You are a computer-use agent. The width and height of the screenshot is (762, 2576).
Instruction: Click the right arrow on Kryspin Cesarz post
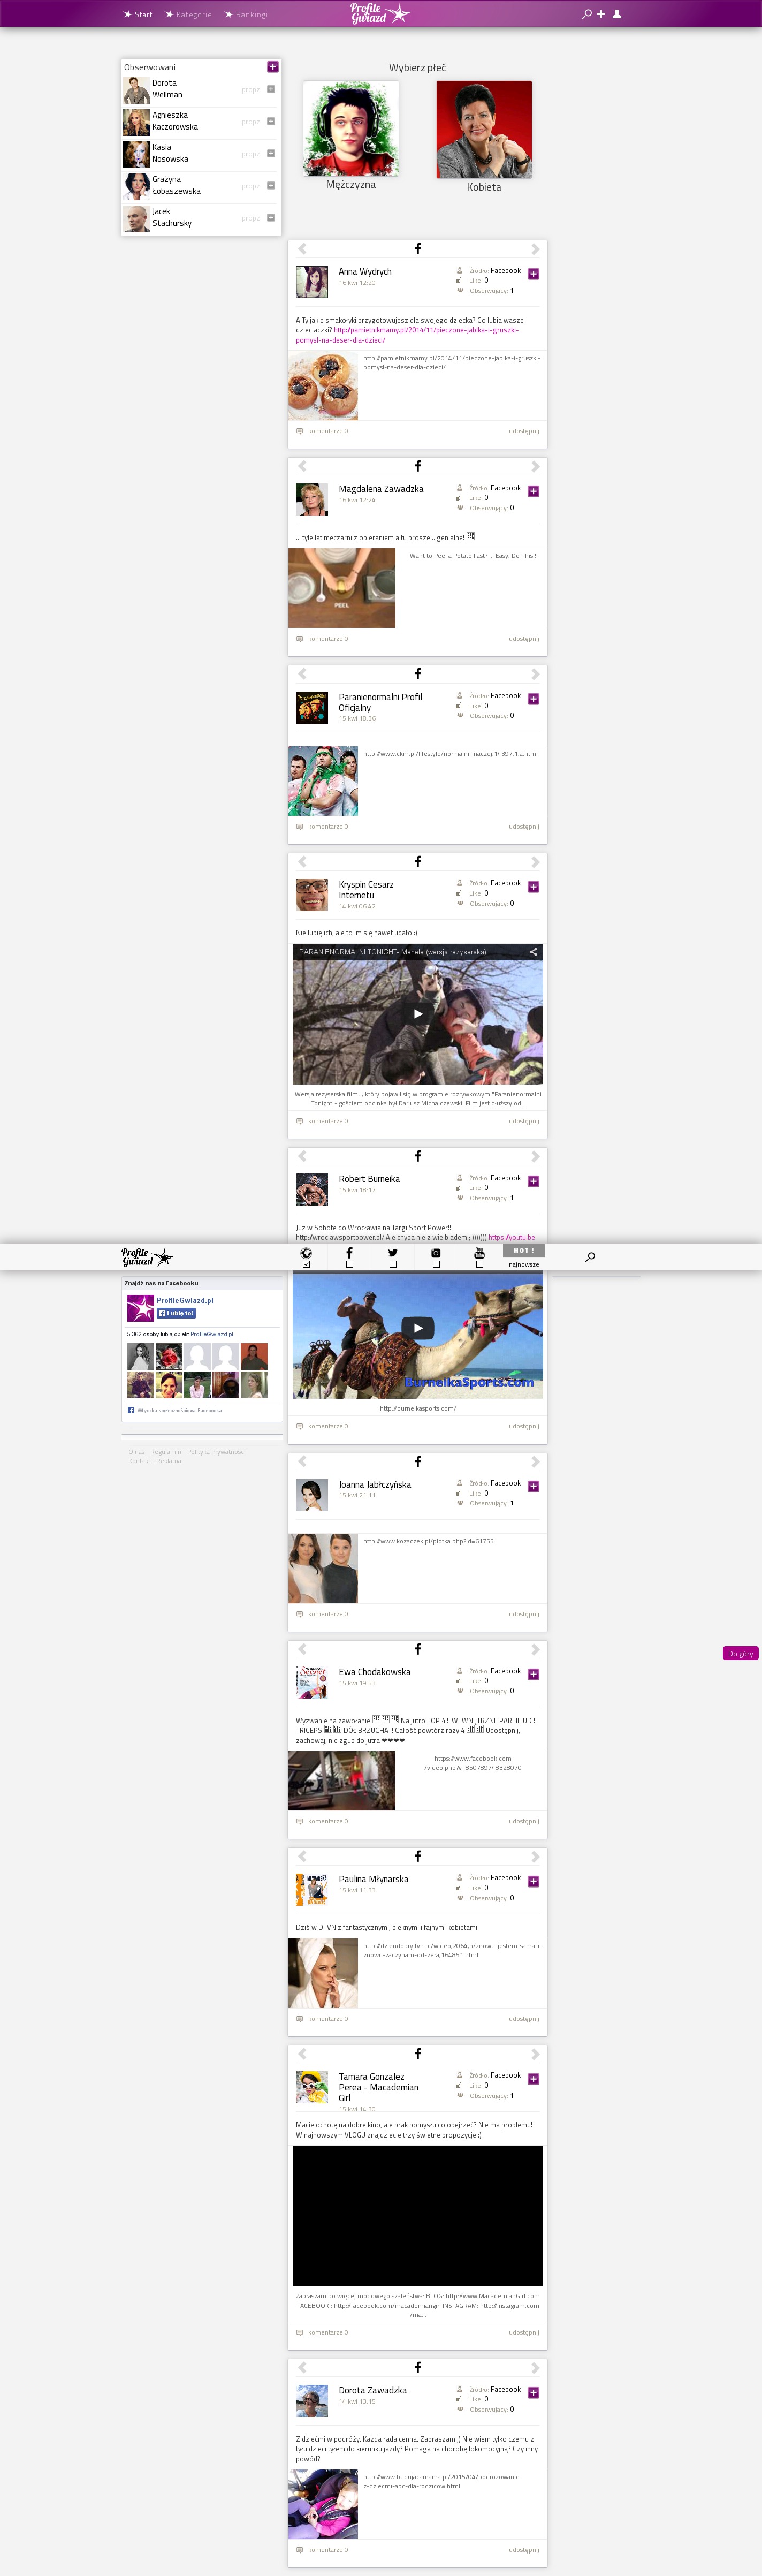(535, 862)
